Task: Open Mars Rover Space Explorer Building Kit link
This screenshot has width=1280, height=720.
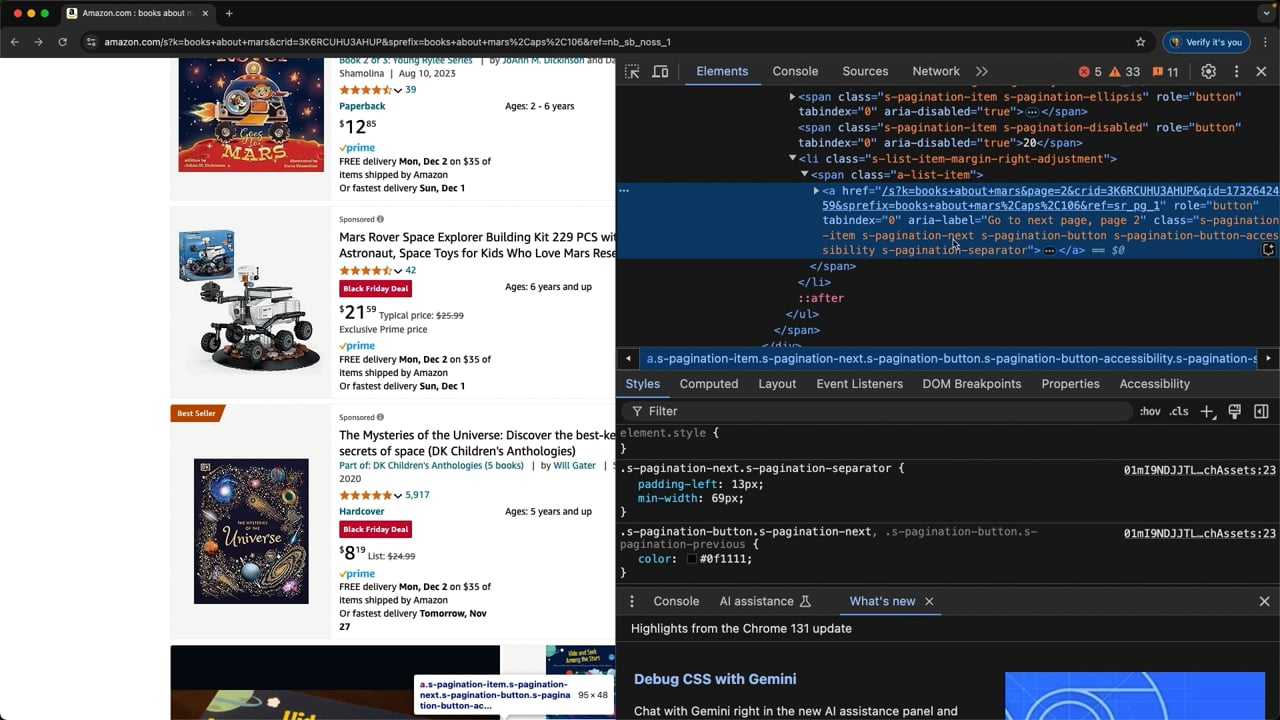Action: point(477,245)
